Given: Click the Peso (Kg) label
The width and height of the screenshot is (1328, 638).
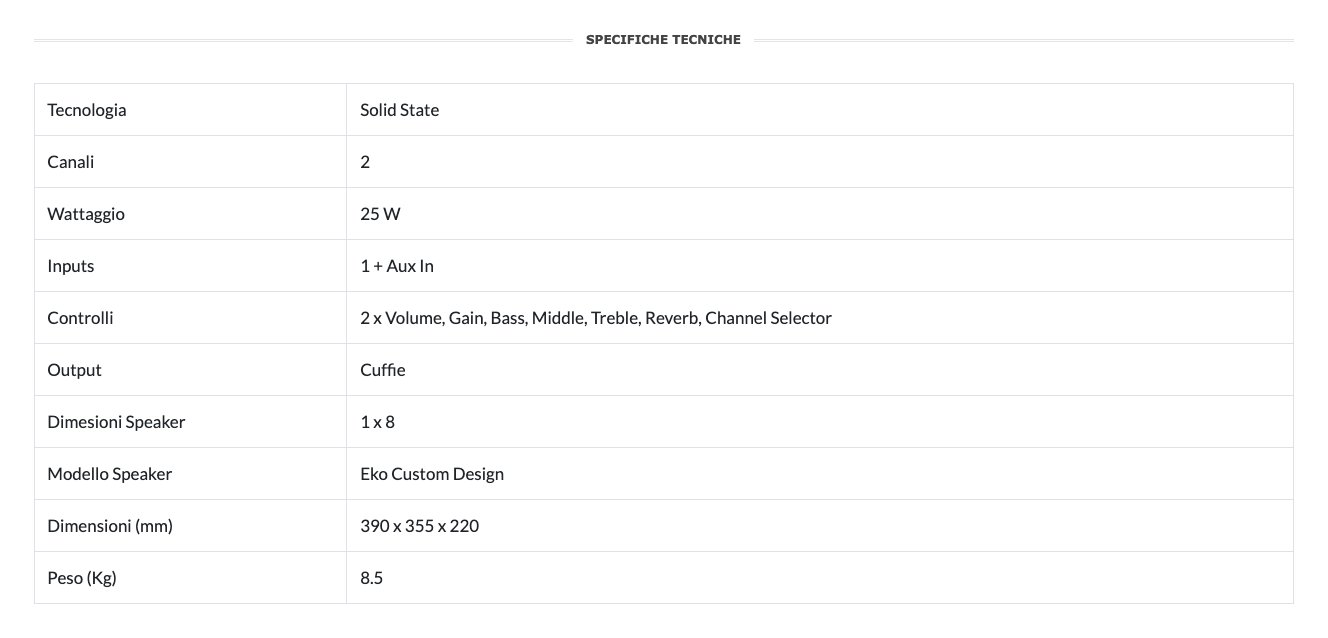Looking at the screenshot, I should pos(82,578).
